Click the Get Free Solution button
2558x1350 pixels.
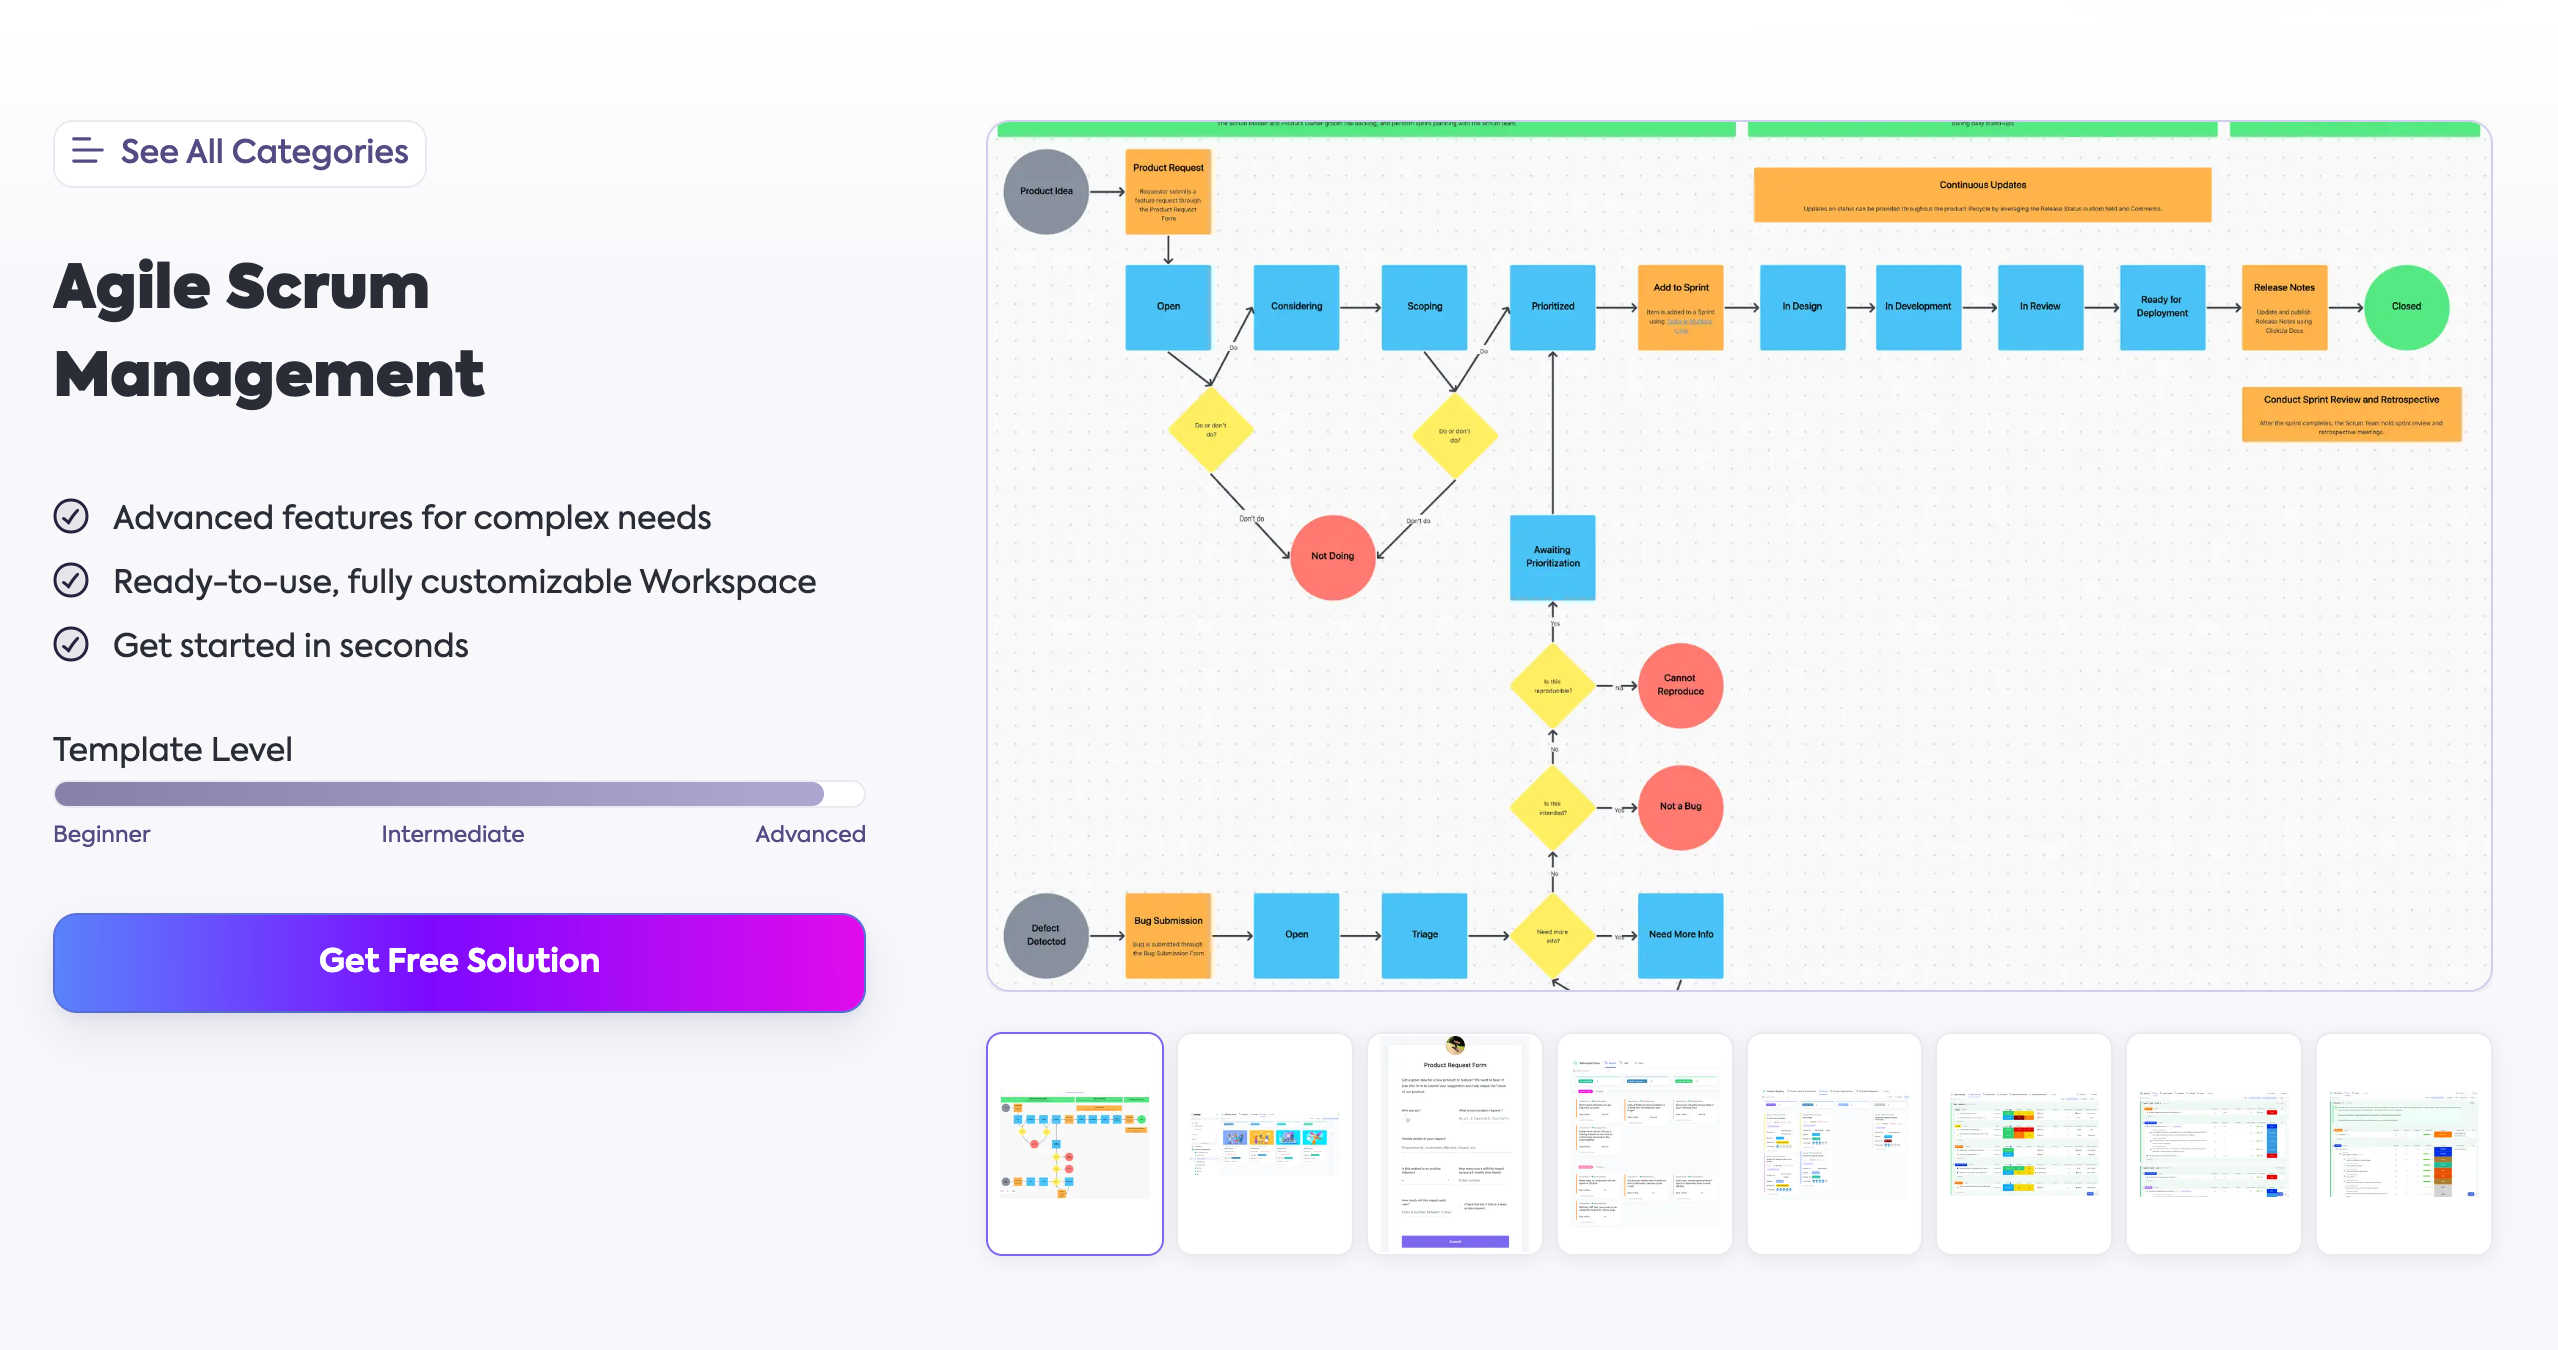(459, 962)
